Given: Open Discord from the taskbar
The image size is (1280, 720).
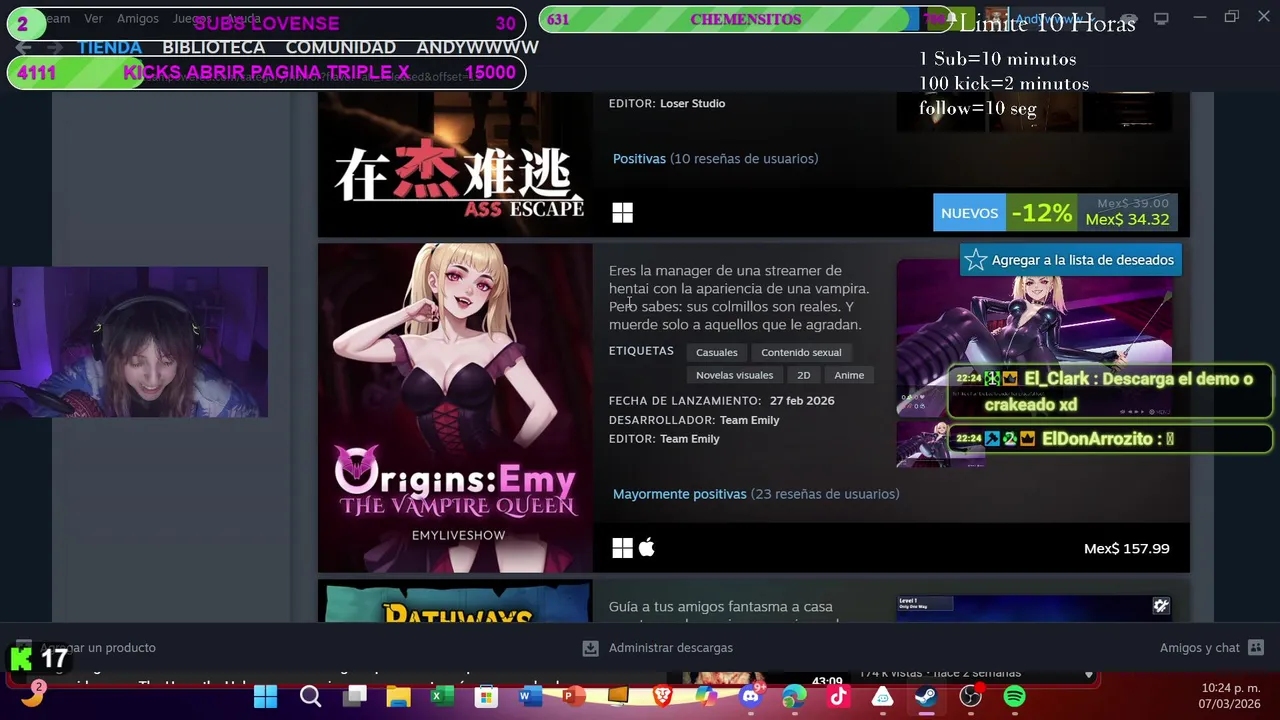Looking at the screenshot, I should 750,697.
